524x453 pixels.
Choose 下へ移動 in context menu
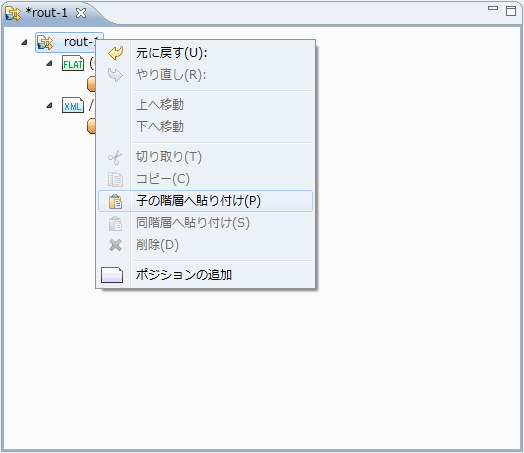click(206, 127)
